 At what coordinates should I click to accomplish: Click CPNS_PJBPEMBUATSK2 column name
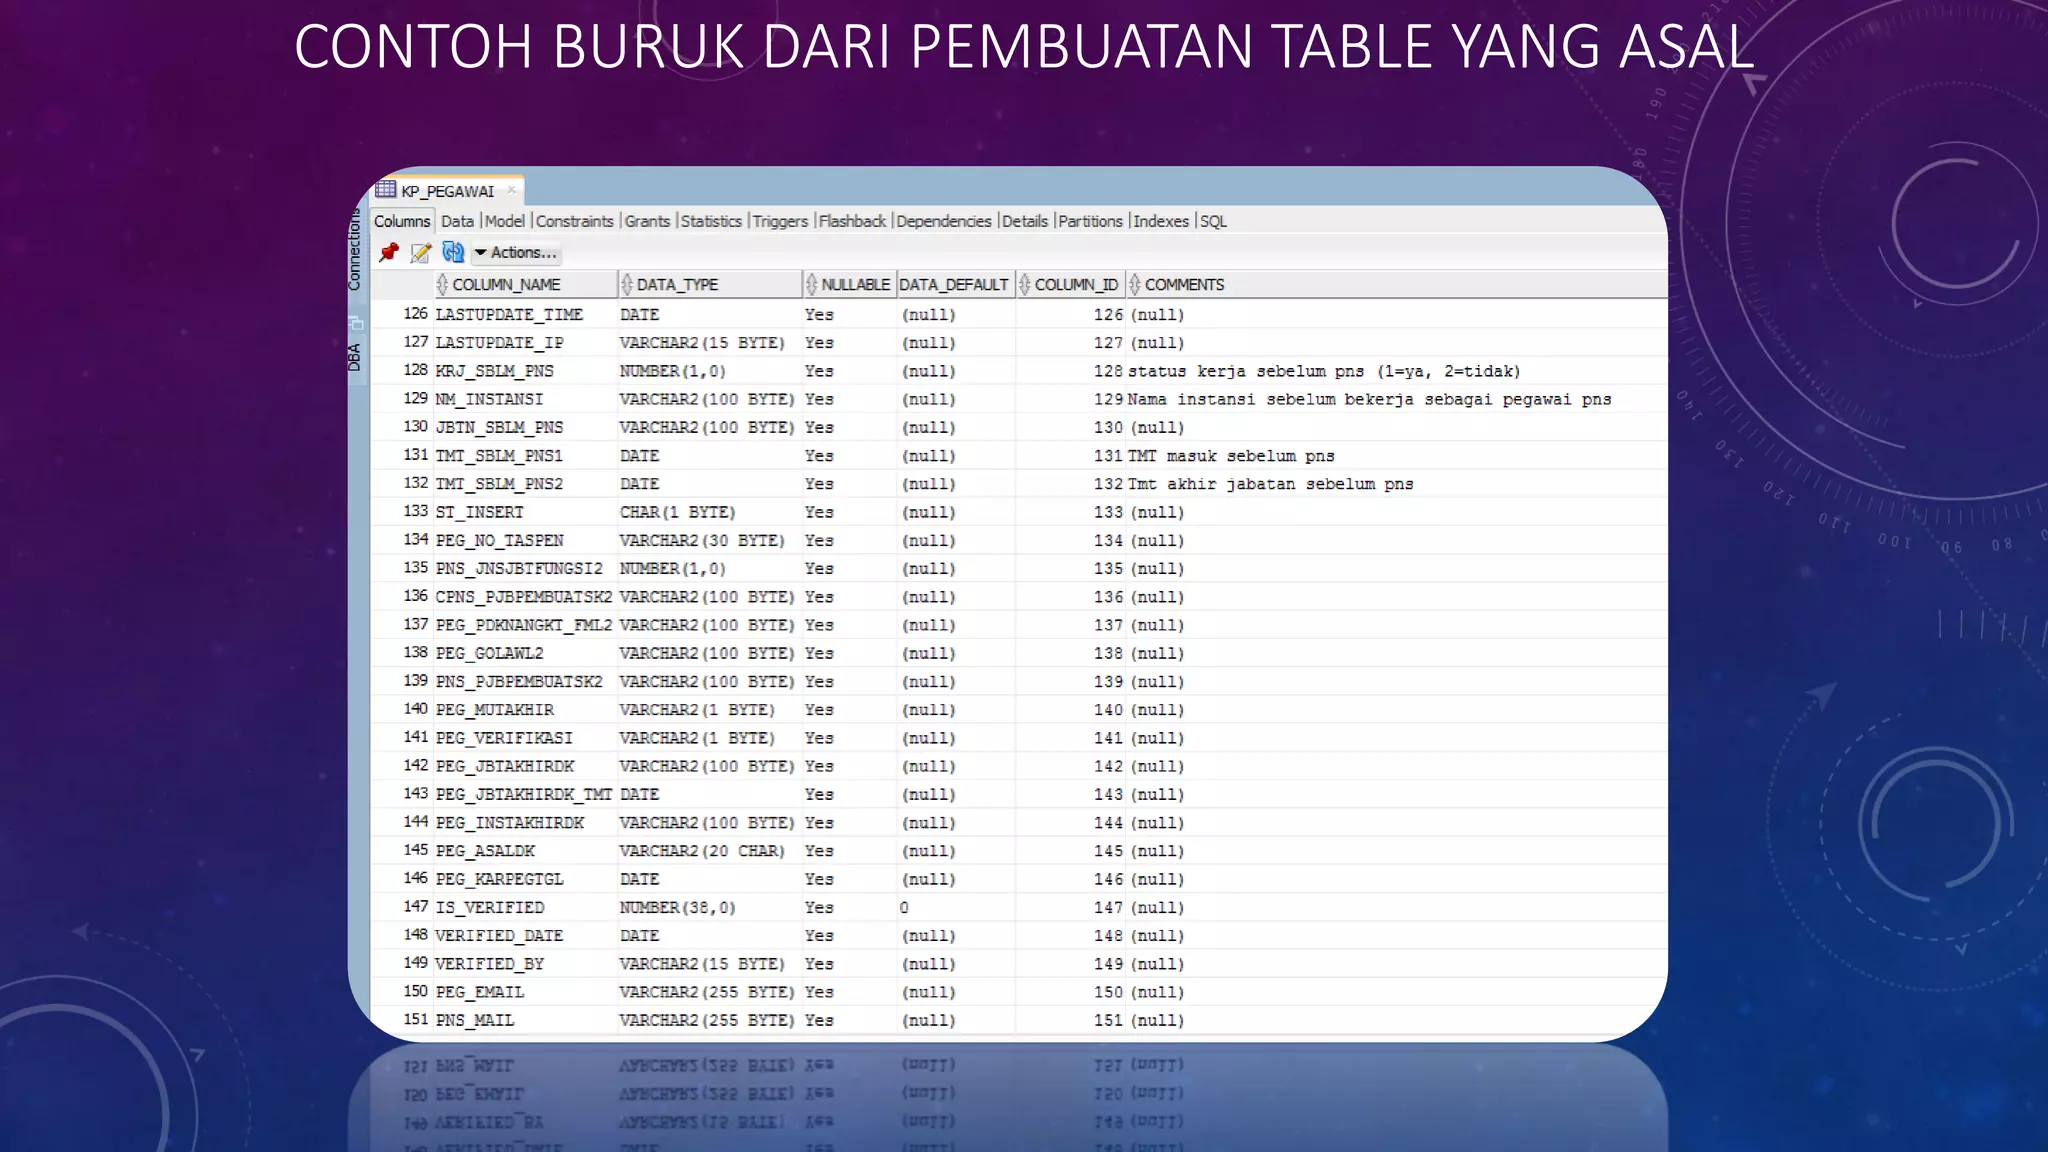click(523, 597)
